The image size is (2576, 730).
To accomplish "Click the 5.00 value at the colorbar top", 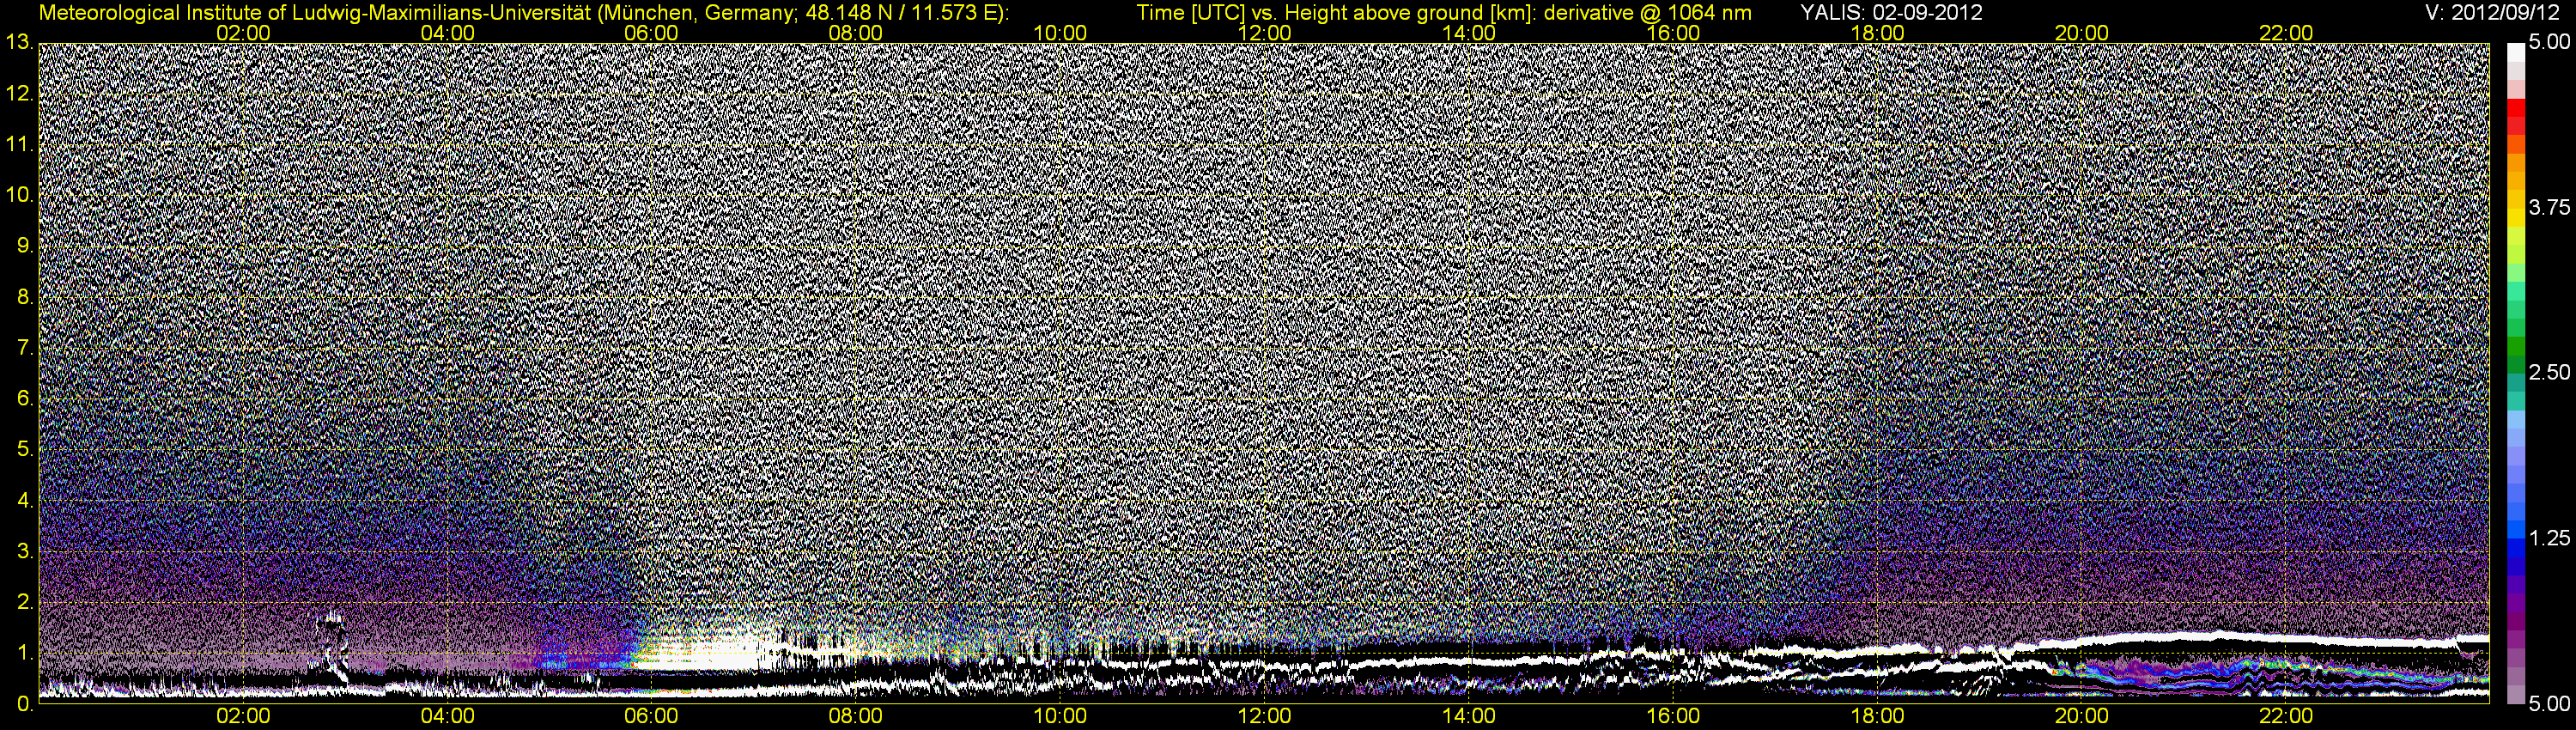I will [x=2549, y=42].
